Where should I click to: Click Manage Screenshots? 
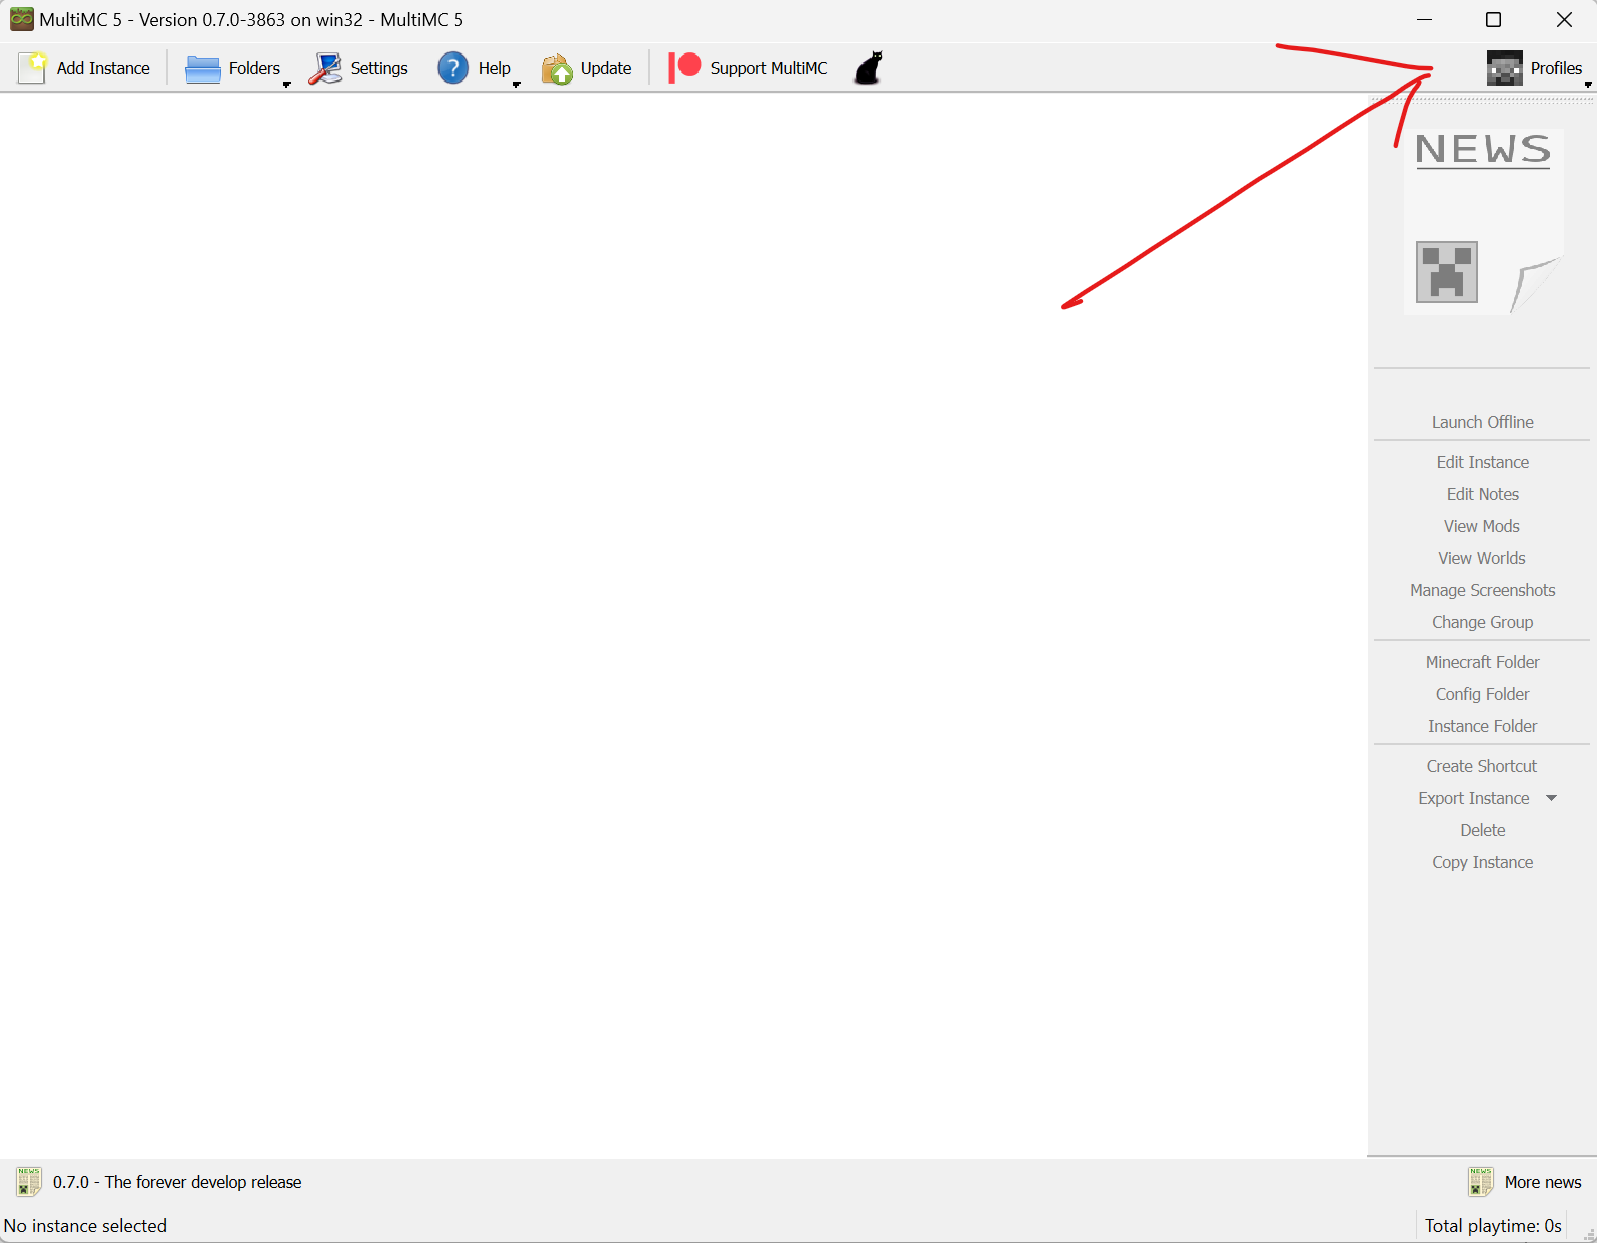point(1482,590)
